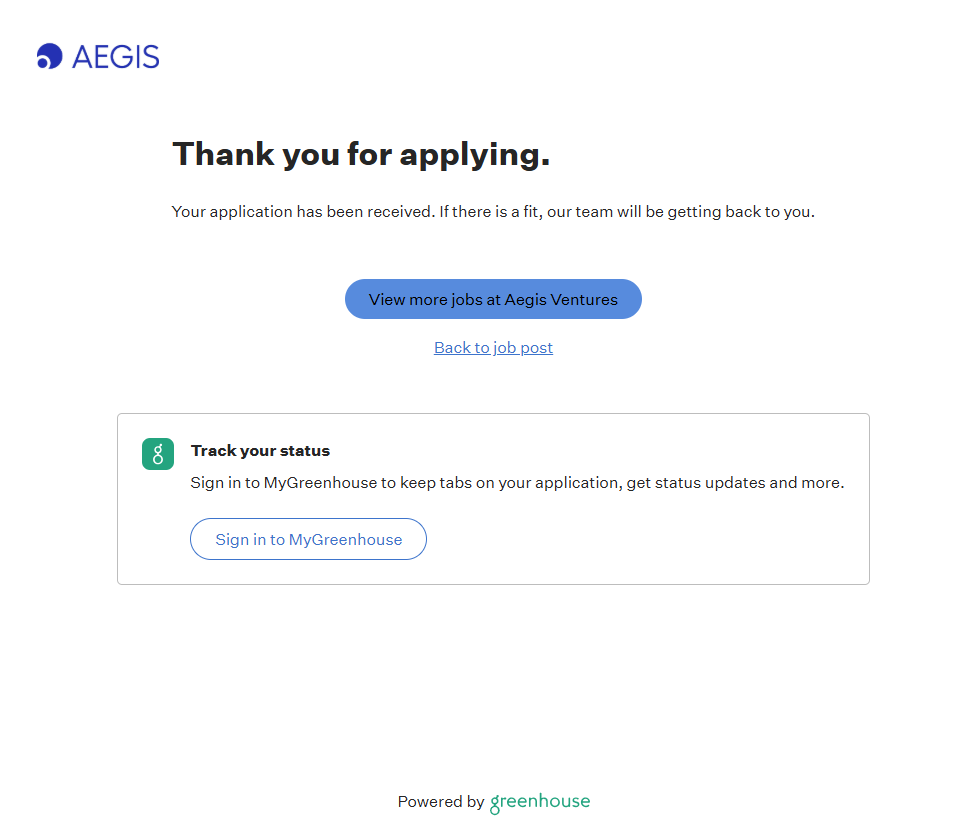
Task: Click the stylized g of footer greenhouse logo
Action: (x=496, y=803)
